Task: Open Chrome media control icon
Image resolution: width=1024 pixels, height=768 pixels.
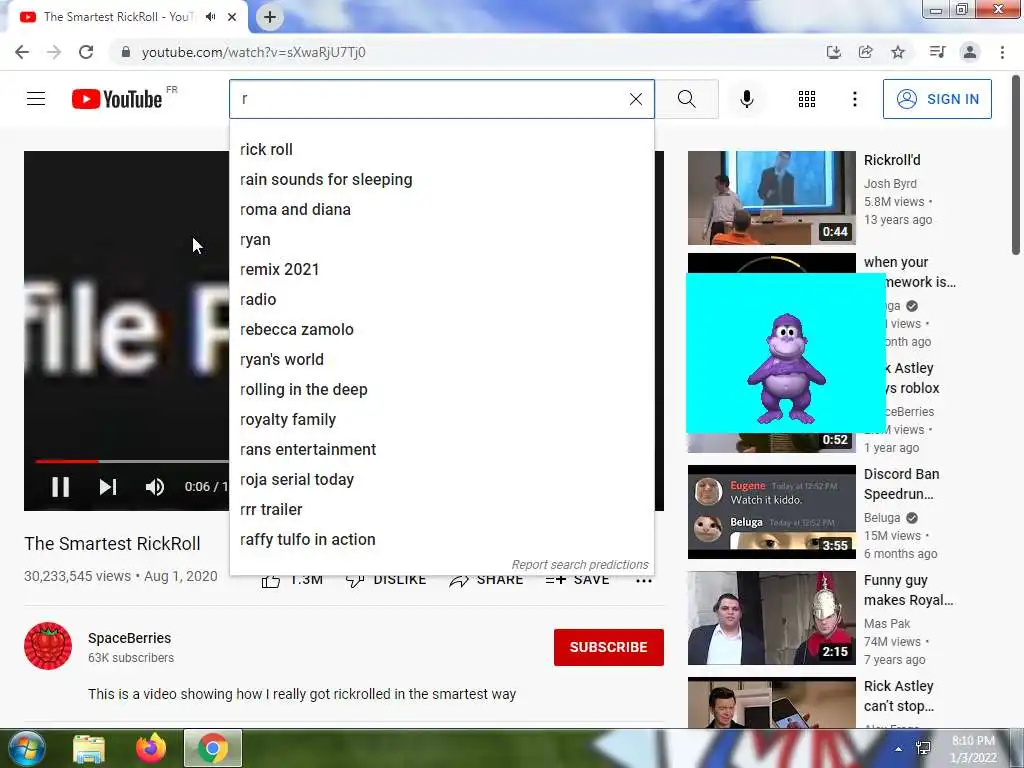Action: 937,52
